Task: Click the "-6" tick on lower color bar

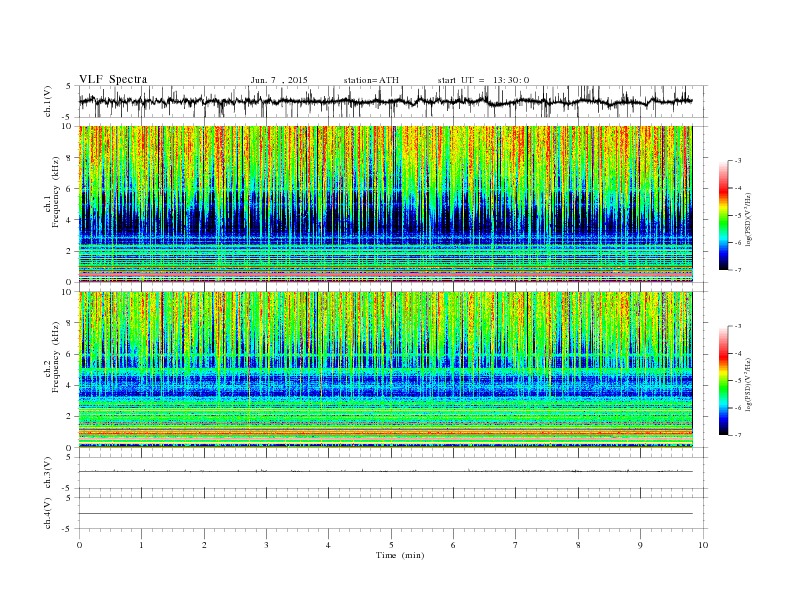Action: coord(737,408)
